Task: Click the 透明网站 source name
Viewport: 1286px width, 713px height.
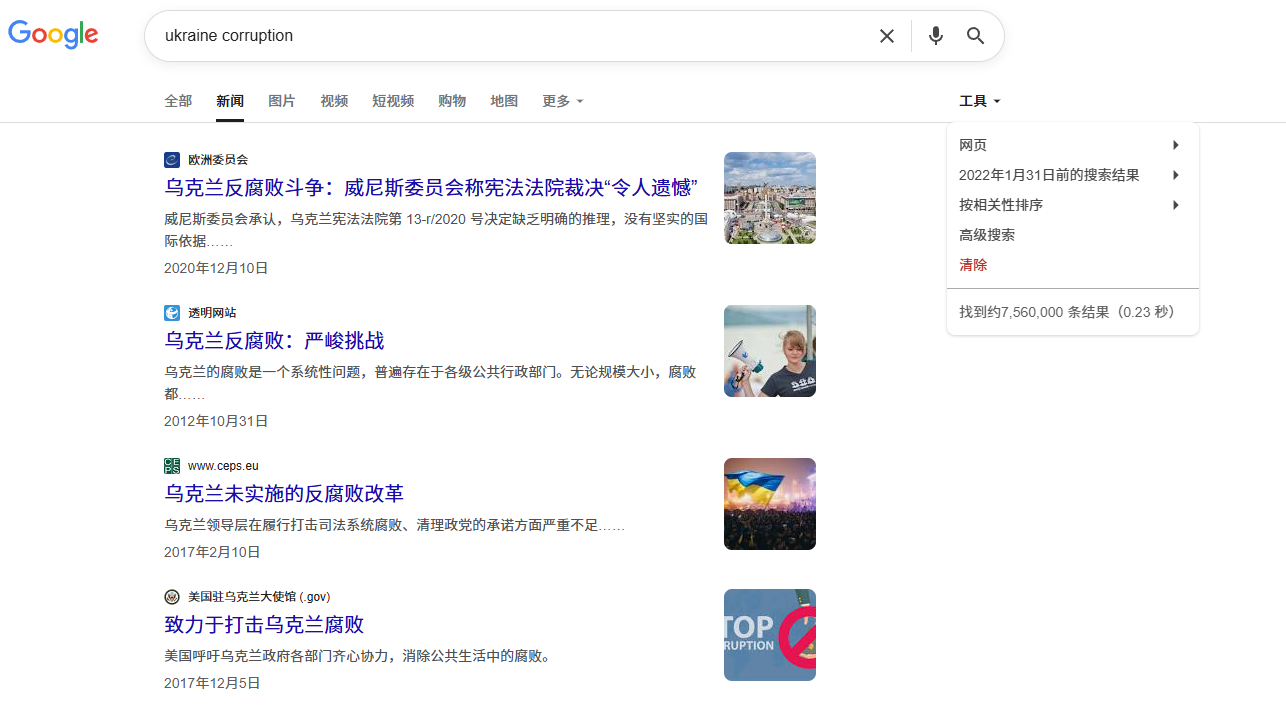Action: (212, 313)
